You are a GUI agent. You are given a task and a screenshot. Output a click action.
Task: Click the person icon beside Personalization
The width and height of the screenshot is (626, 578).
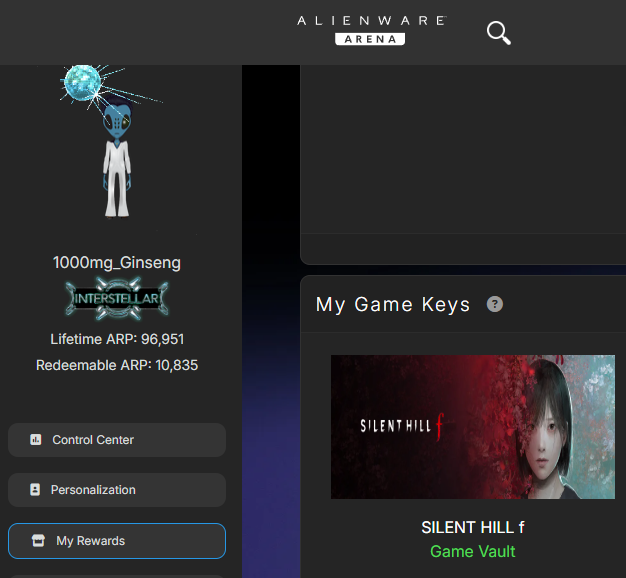(36, 490)
